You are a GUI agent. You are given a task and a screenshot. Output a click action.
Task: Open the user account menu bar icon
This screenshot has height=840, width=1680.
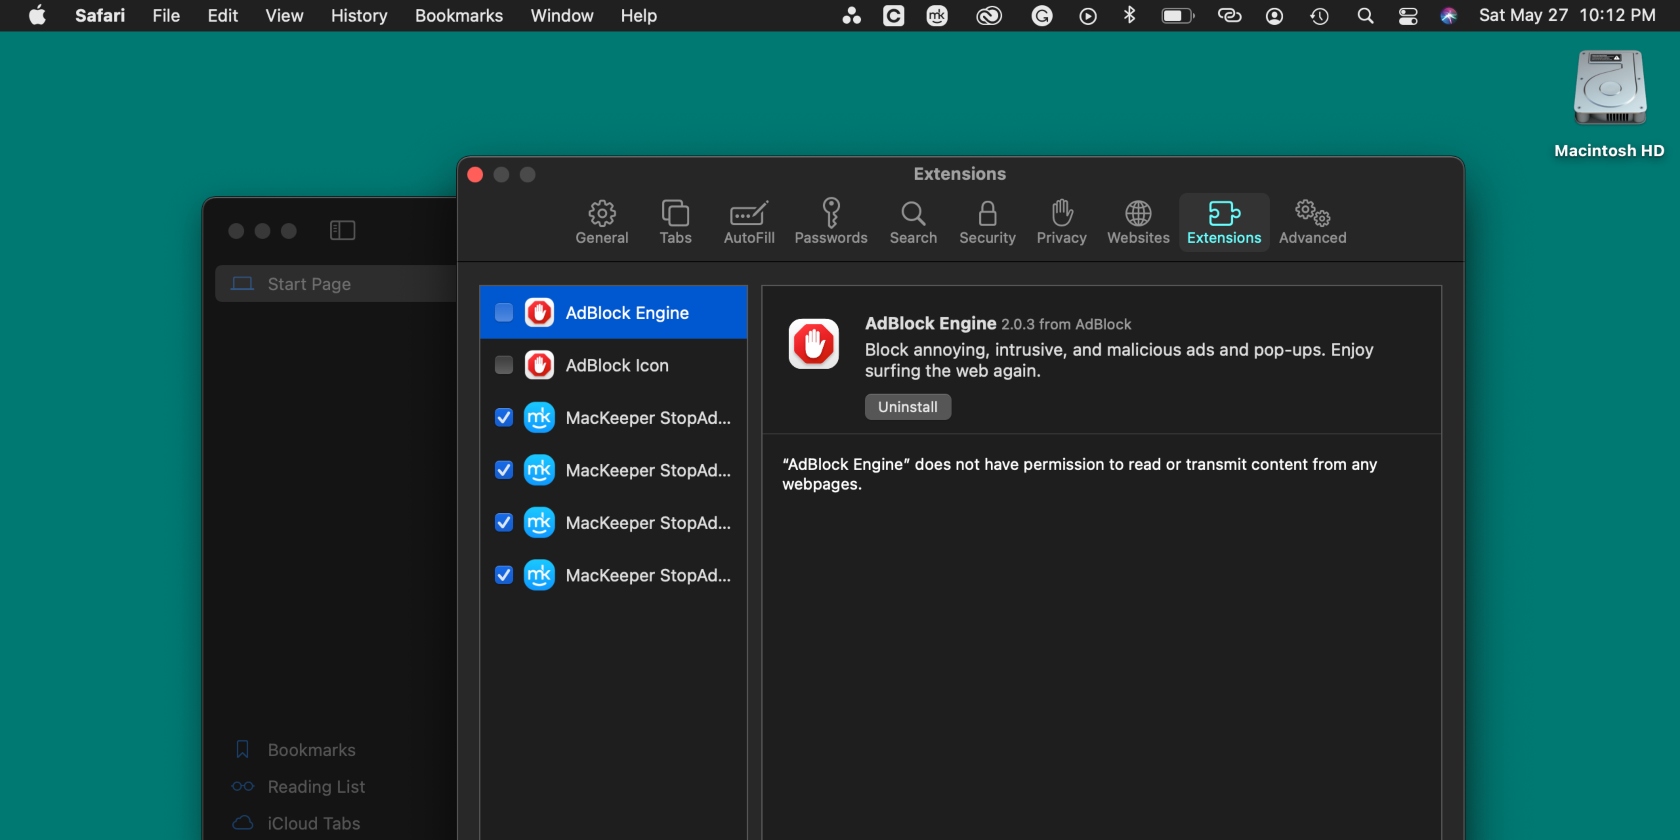(x=1274, y=16)
